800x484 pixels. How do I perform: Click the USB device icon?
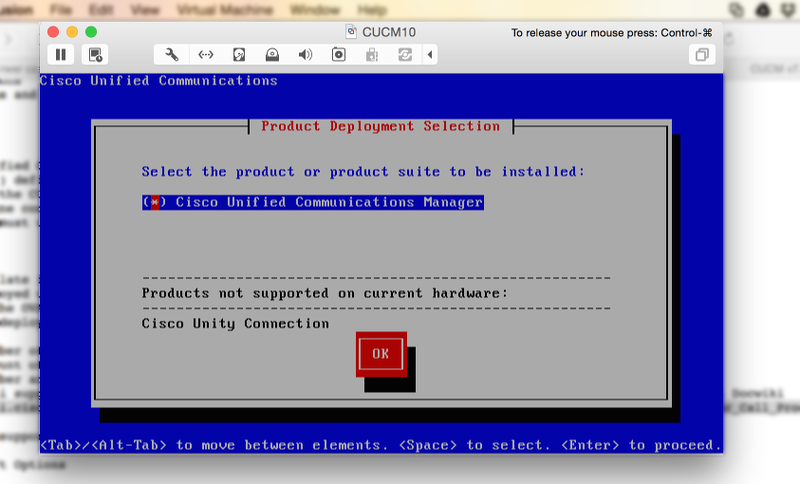(x=372, y=55)
